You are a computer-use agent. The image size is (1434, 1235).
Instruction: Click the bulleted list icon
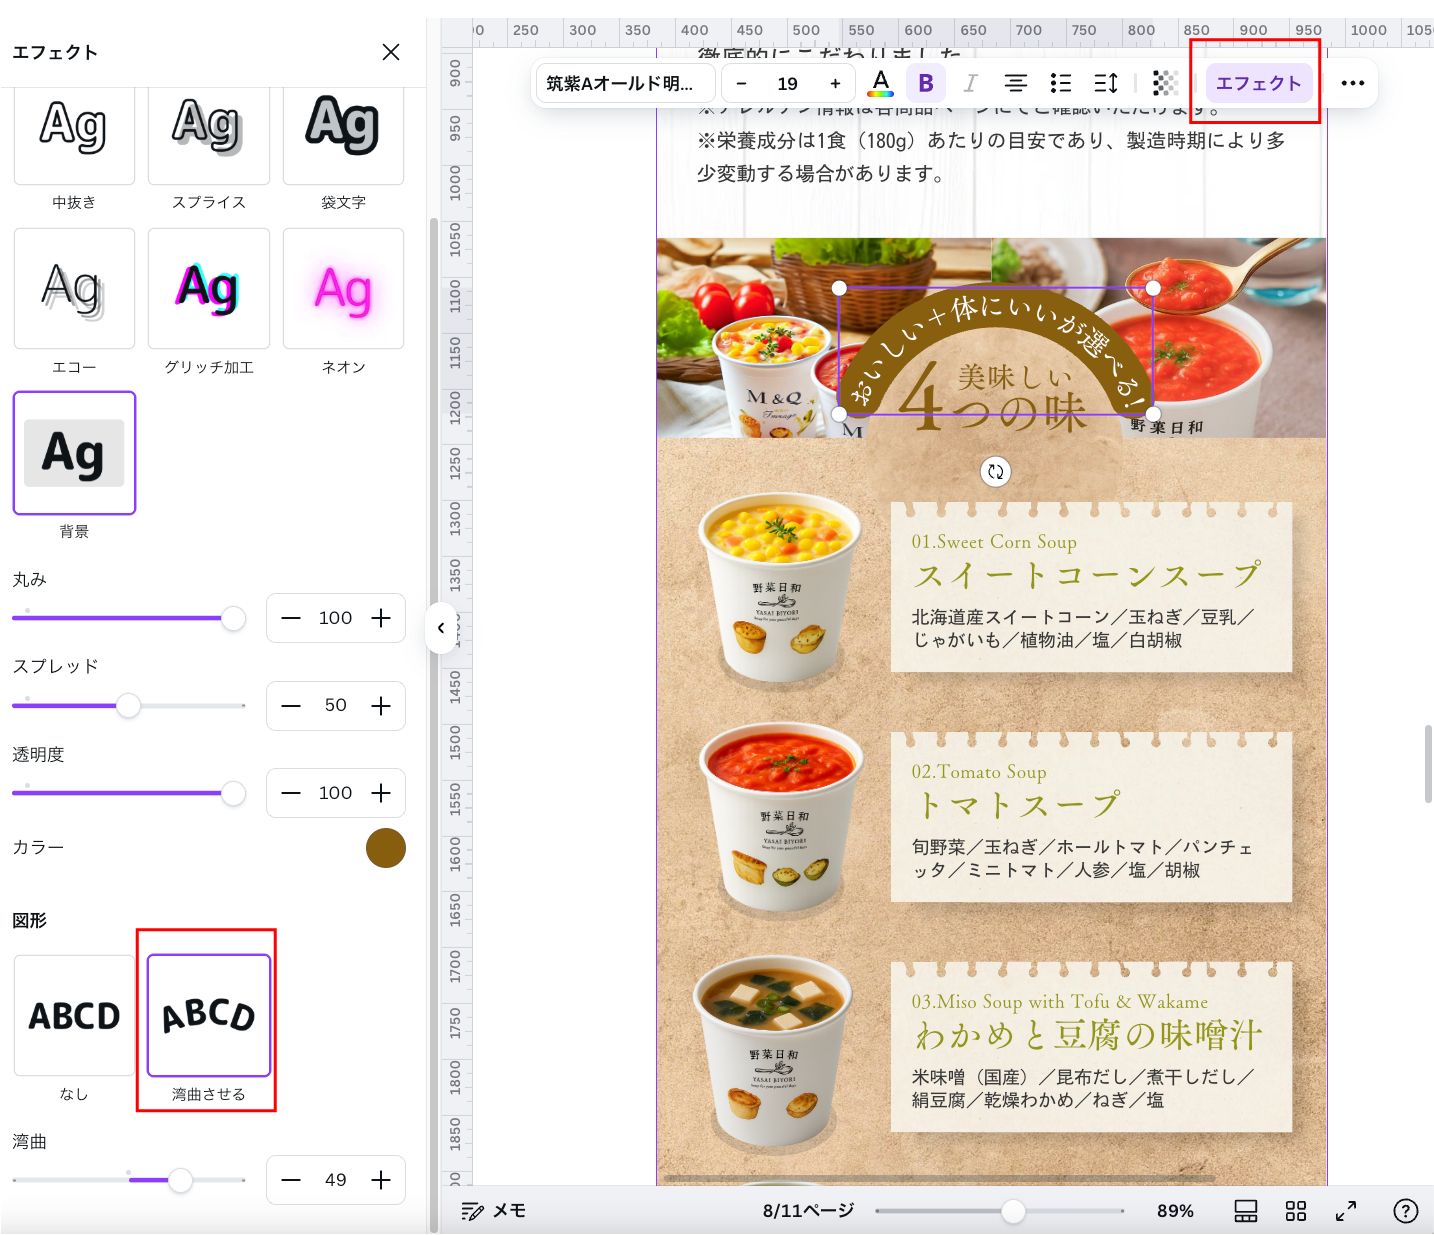(1061, 83)
